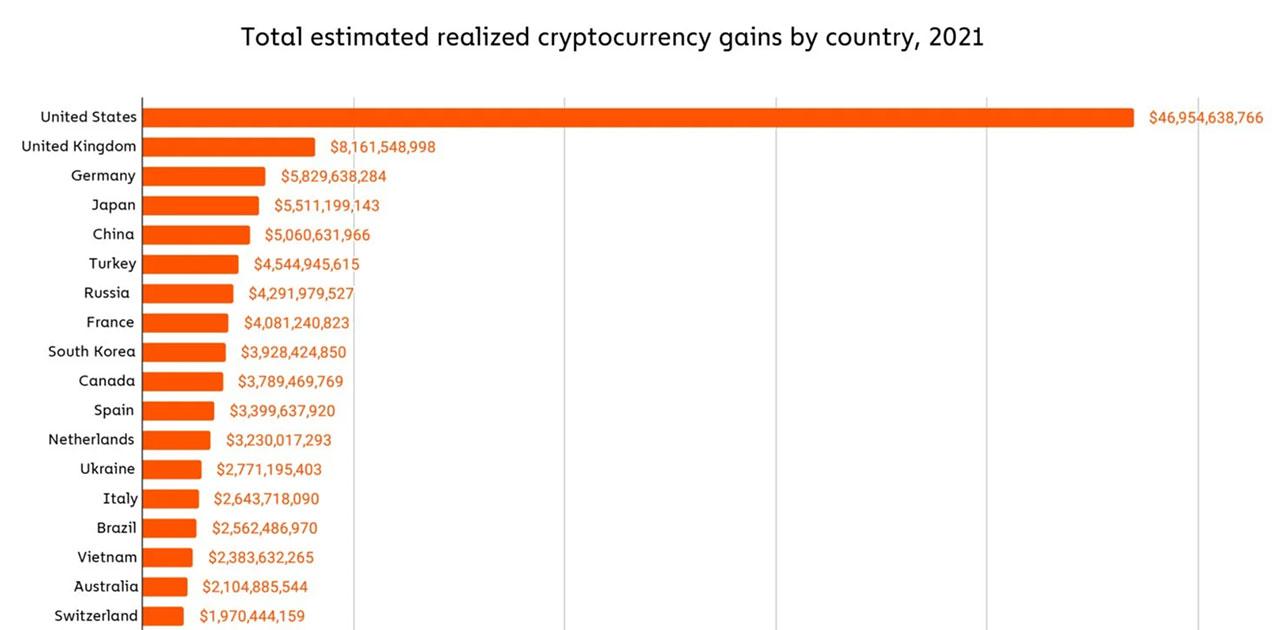Click the China axis label
This screenshot has height=630, width=1280.
point(112,234)
